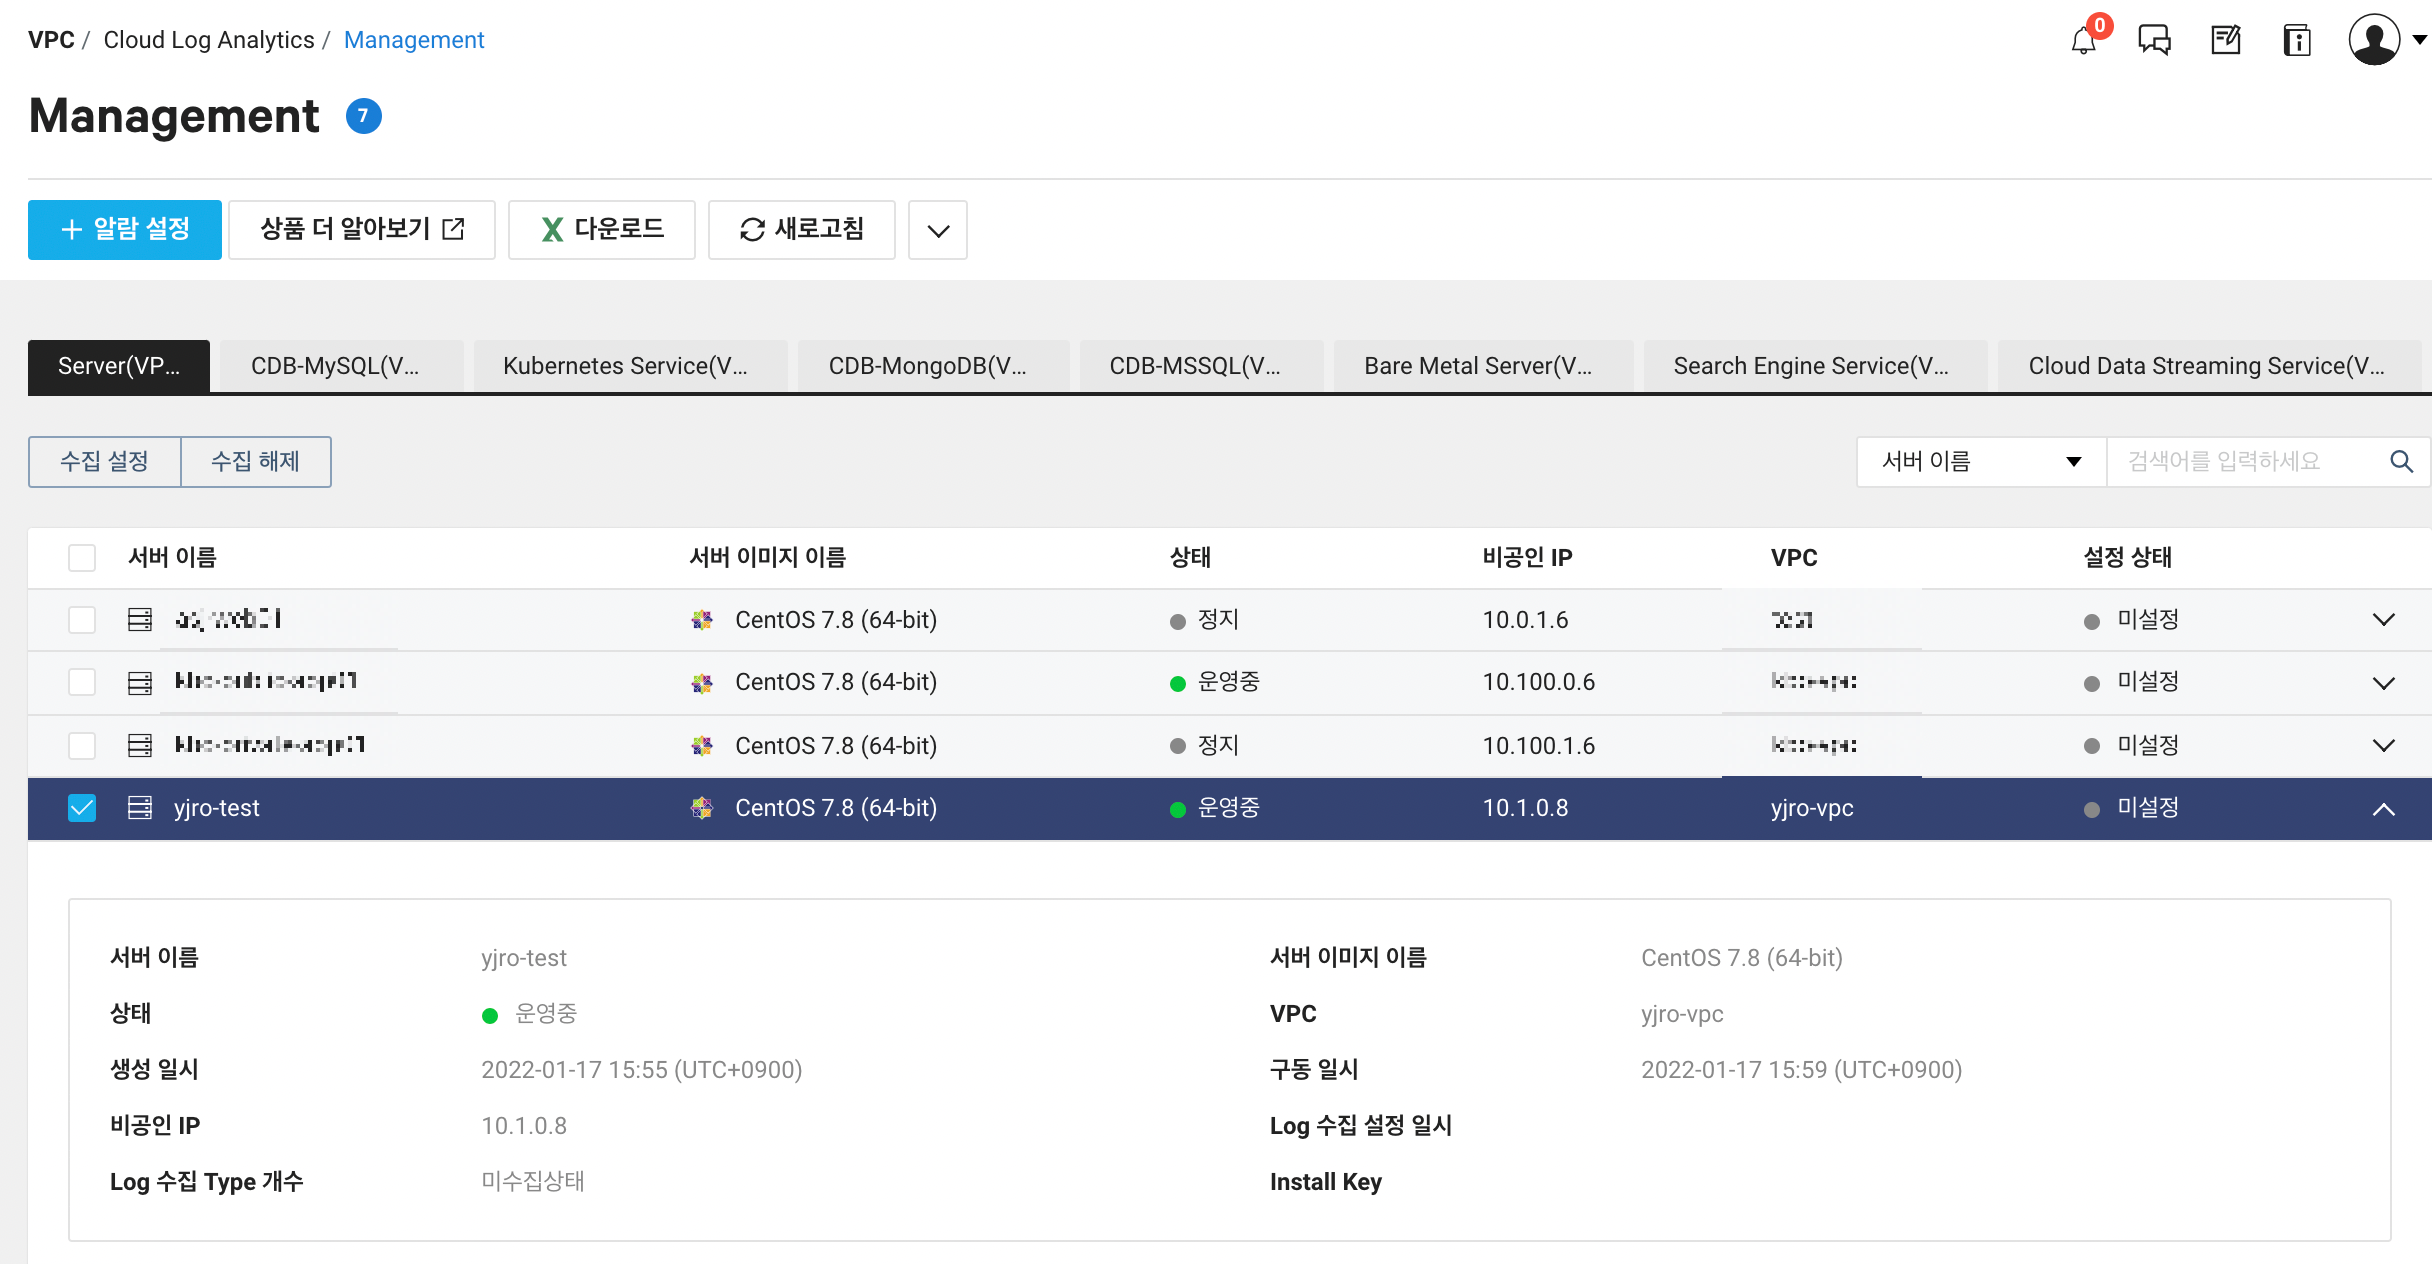Click the info guide icon in header

(2297, 41)
